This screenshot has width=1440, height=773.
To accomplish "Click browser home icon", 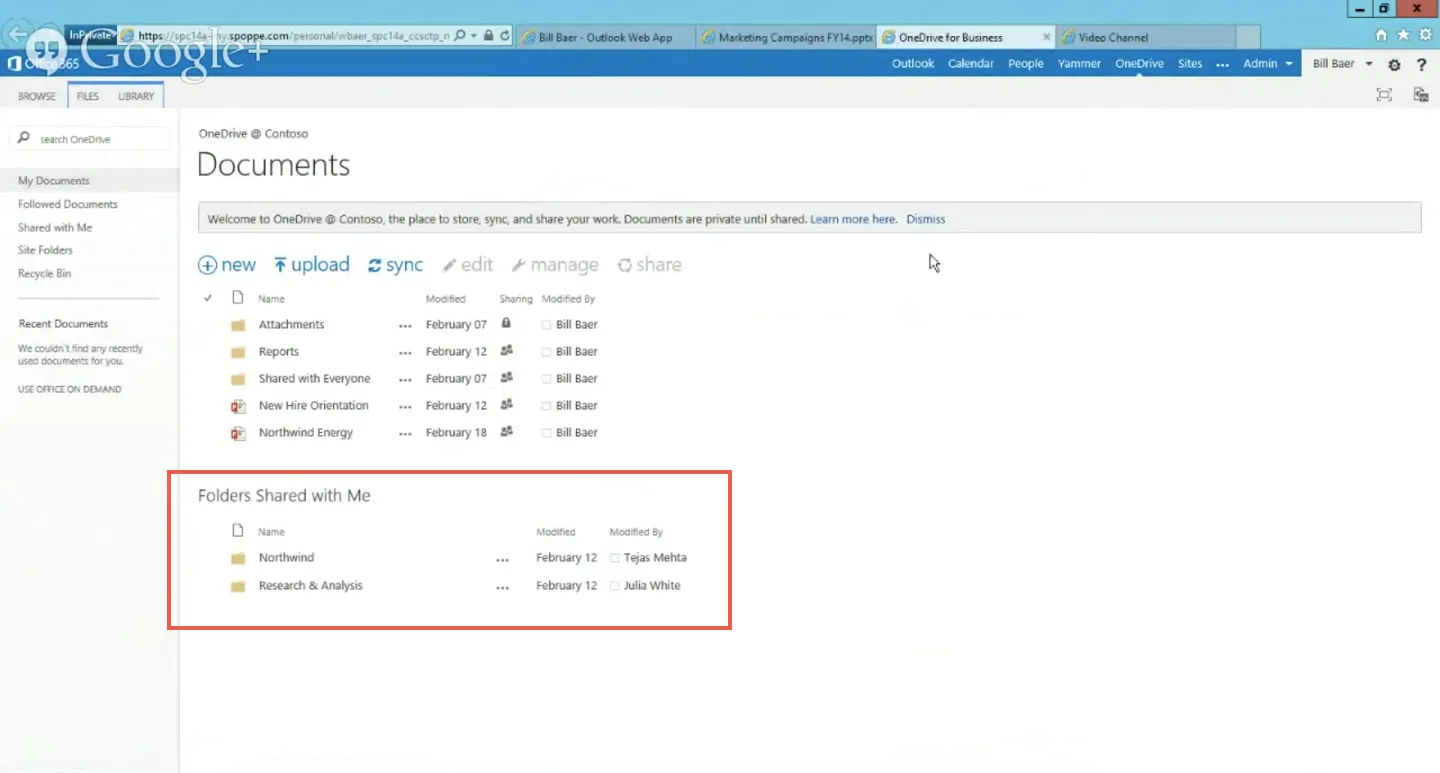I will tap(1381, 35).
